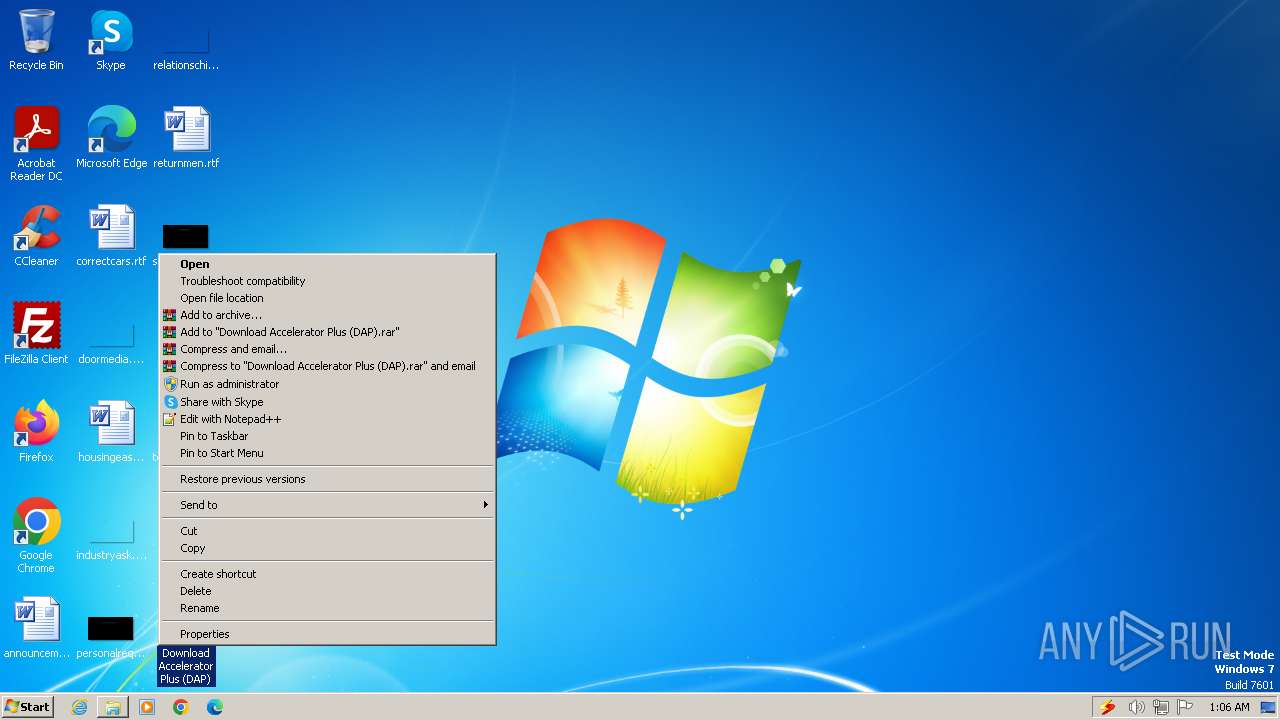
Task: Choose Restore previous versions
Action: click(328, 479)
